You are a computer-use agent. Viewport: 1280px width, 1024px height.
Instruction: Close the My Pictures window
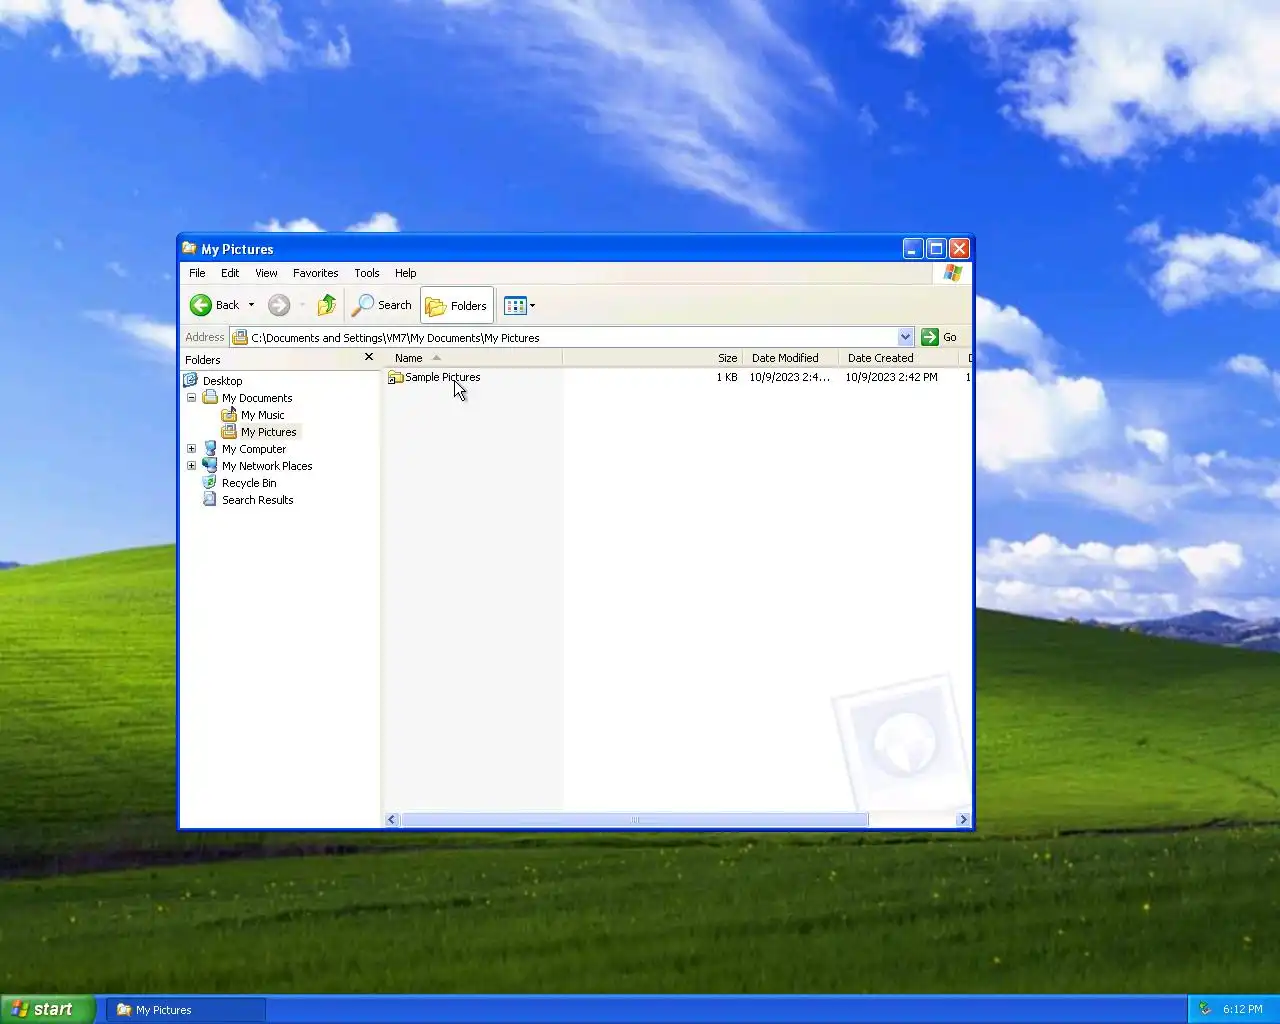959,249
